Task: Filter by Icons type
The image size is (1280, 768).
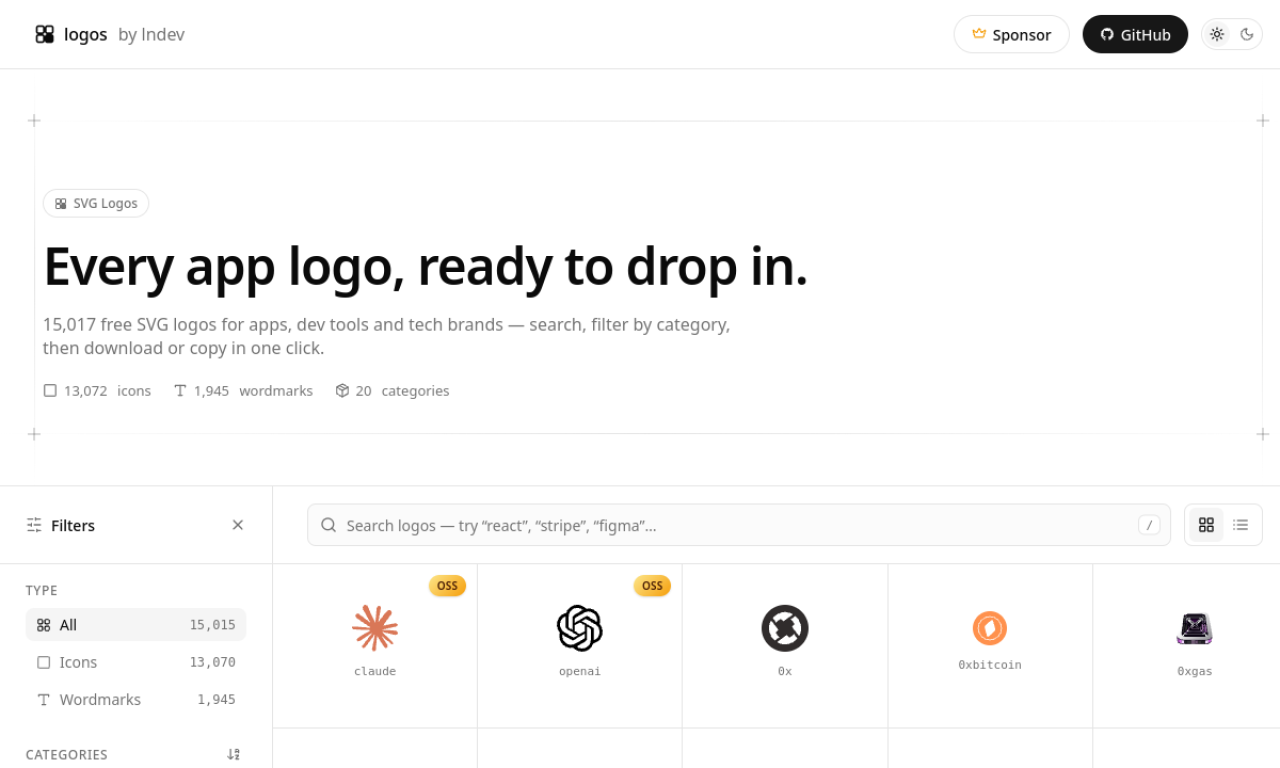Action: 136,662
